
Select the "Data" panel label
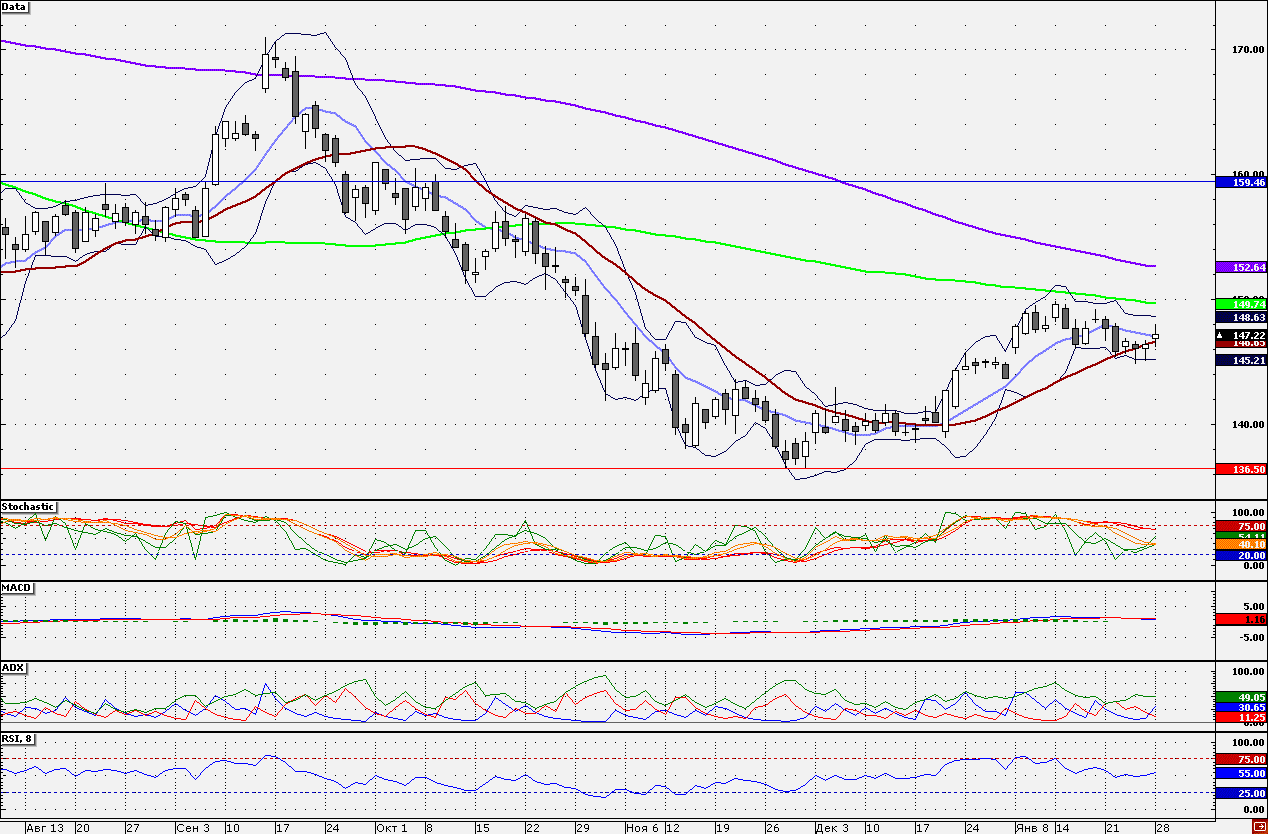15,7
